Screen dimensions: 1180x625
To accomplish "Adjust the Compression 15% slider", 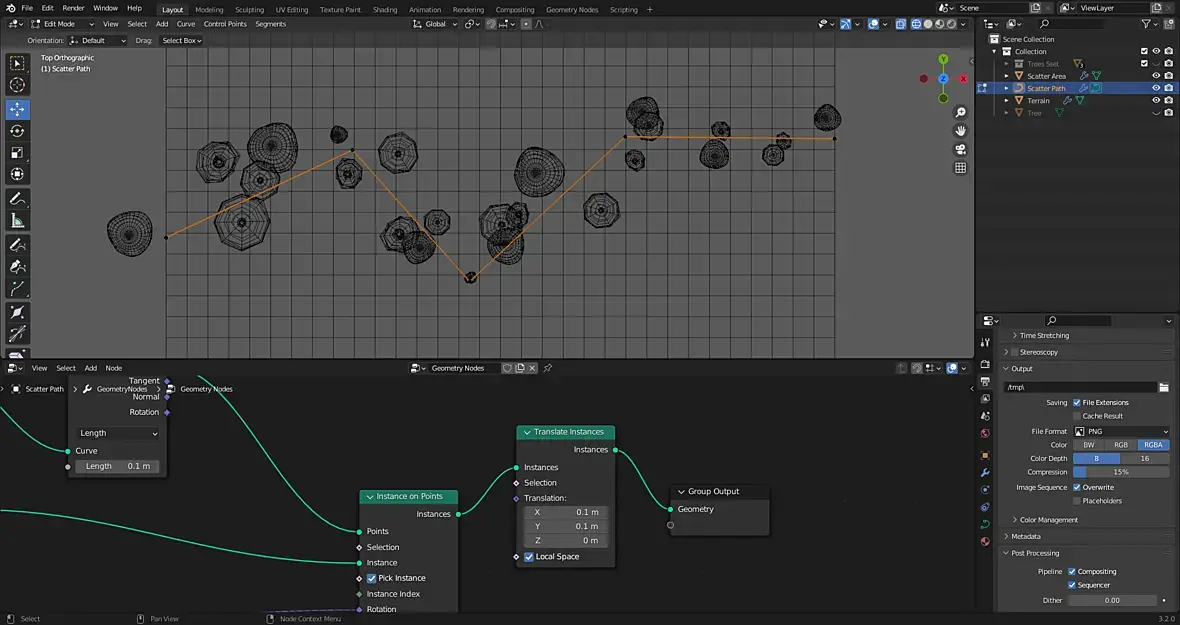I will point(1121,472).
